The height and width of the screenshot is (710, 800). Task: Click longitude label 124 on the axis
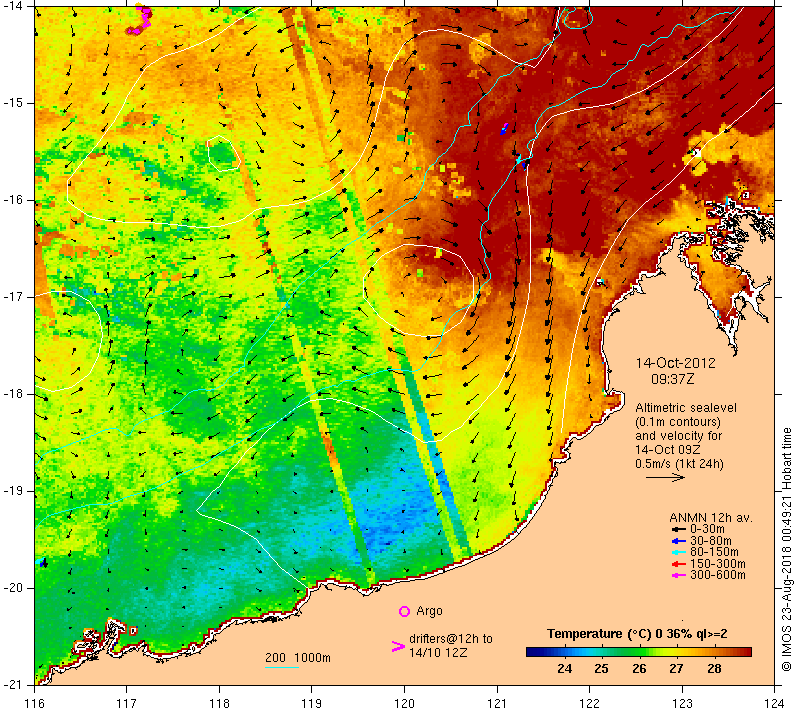pyautogui.click(x=774, y=703)
